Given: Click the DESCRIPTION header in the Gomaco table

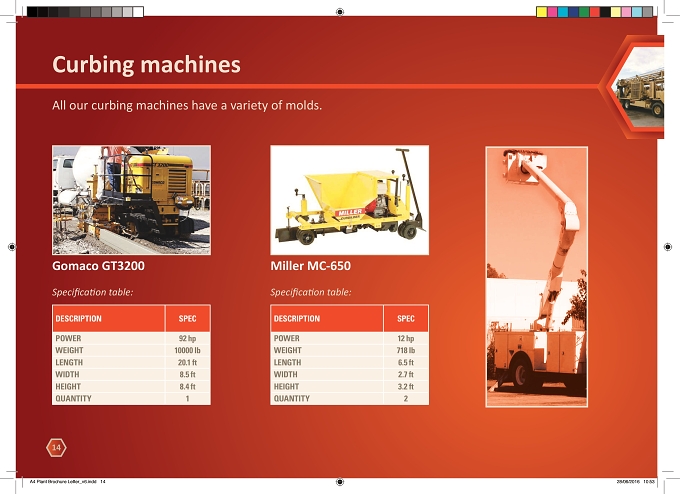Looking at the screenshot, I should pyautogui.click(x=78, y=318).
